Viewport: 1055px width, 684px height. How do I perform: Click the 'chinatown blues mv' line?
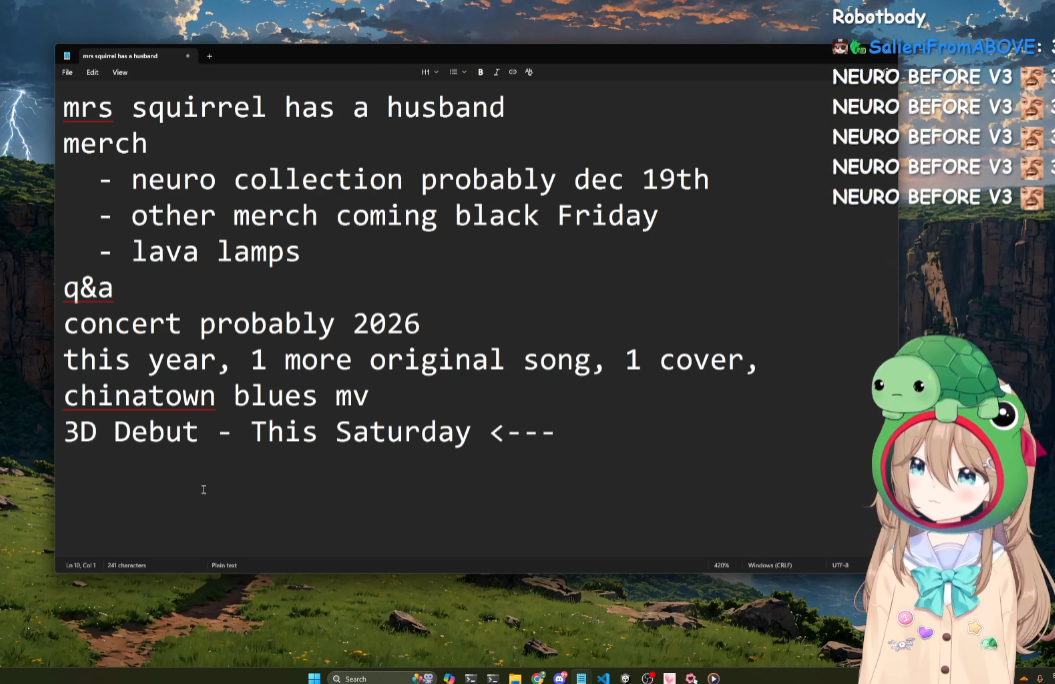coord(216,397)
